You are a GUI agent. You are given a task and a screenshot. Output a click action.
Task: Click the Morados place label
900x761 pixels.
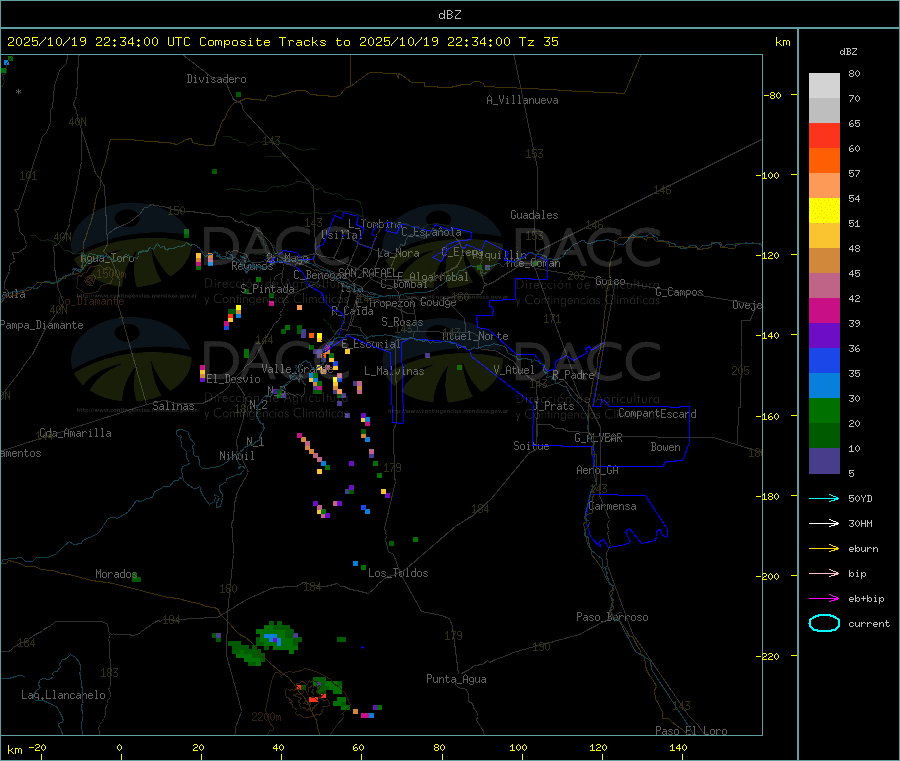tap(116, 574)
